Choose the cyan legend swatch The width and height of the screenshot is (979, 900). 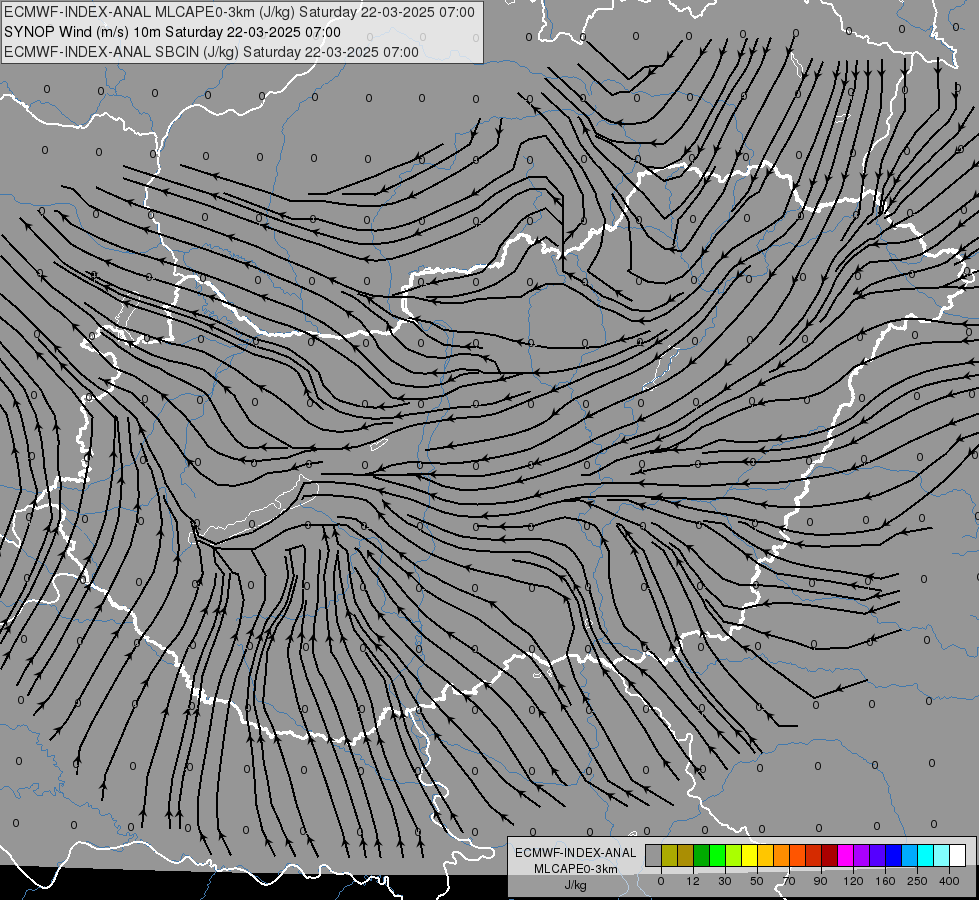(925, 855)
